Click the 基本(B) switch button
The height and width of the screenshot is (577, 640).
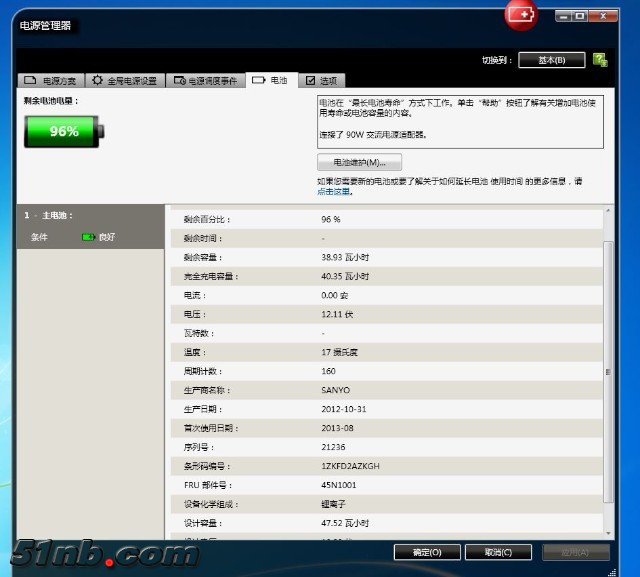[551, 60]
